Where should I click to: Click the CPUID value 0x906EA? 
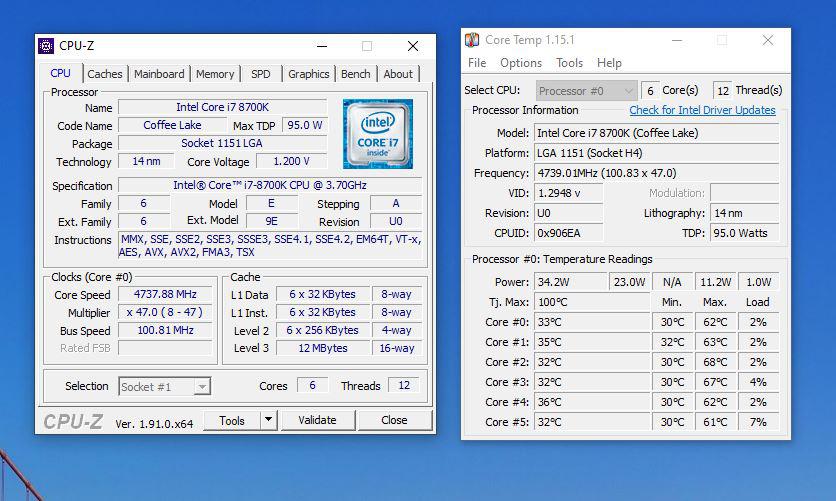tap(568, 233)
